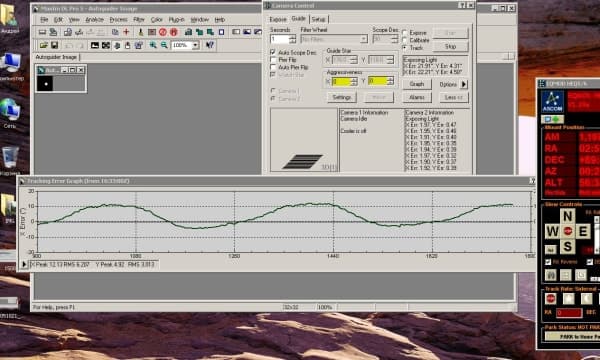Viewport: 600px width, 360px height.
Task: Click the zoom out magnifier icon
Action: 164,45
